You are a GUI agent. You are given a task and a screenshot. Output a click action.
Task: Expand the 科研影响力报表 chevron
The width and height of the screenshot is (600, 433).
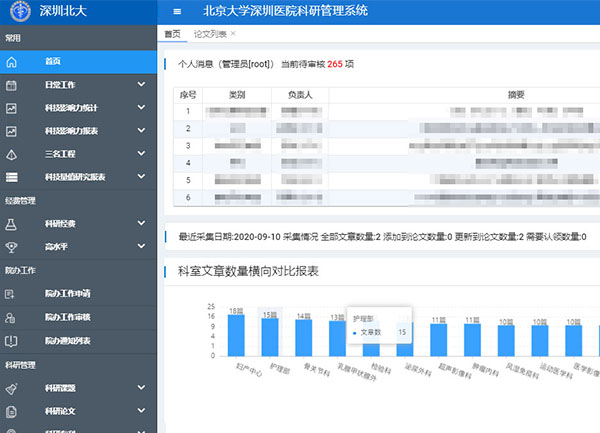(141, 131)
